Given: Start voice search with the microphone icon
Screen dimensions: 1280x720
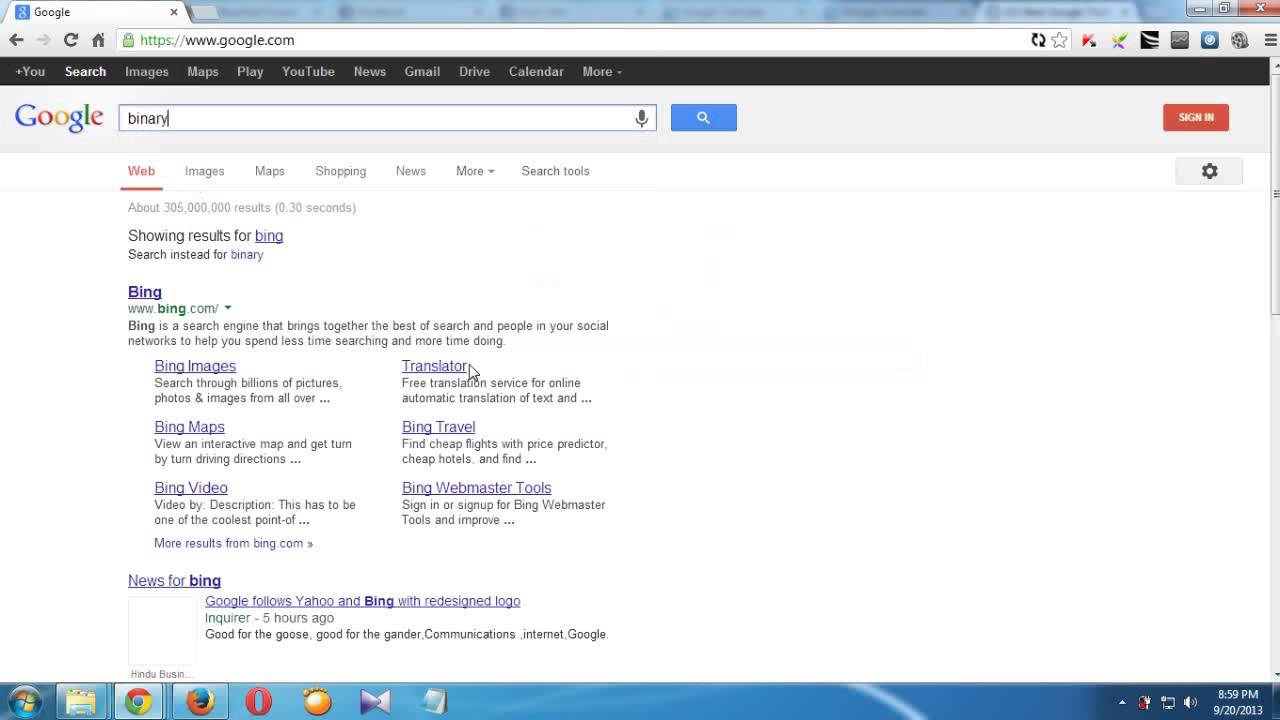Looking at the screenshot, I should (x=641, y=118).
